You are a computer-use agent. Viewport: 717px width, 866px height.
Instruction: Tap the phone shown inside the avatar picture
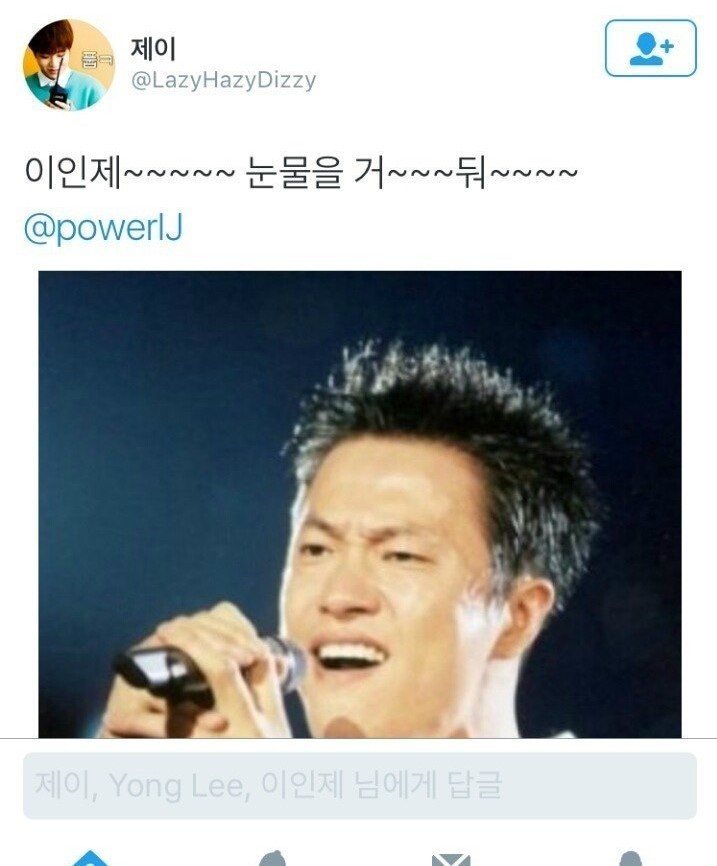(x=57, y=95)
